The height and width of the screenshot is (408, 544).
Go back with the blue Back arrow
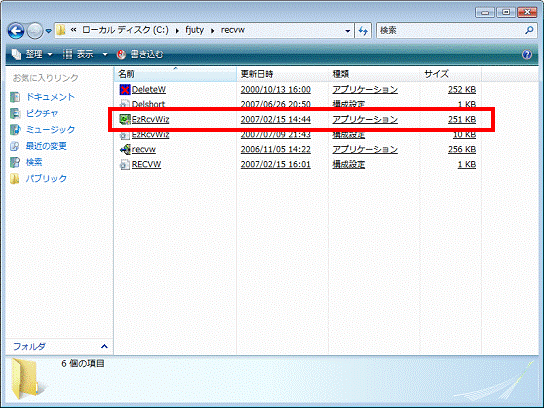pos(16,31)
